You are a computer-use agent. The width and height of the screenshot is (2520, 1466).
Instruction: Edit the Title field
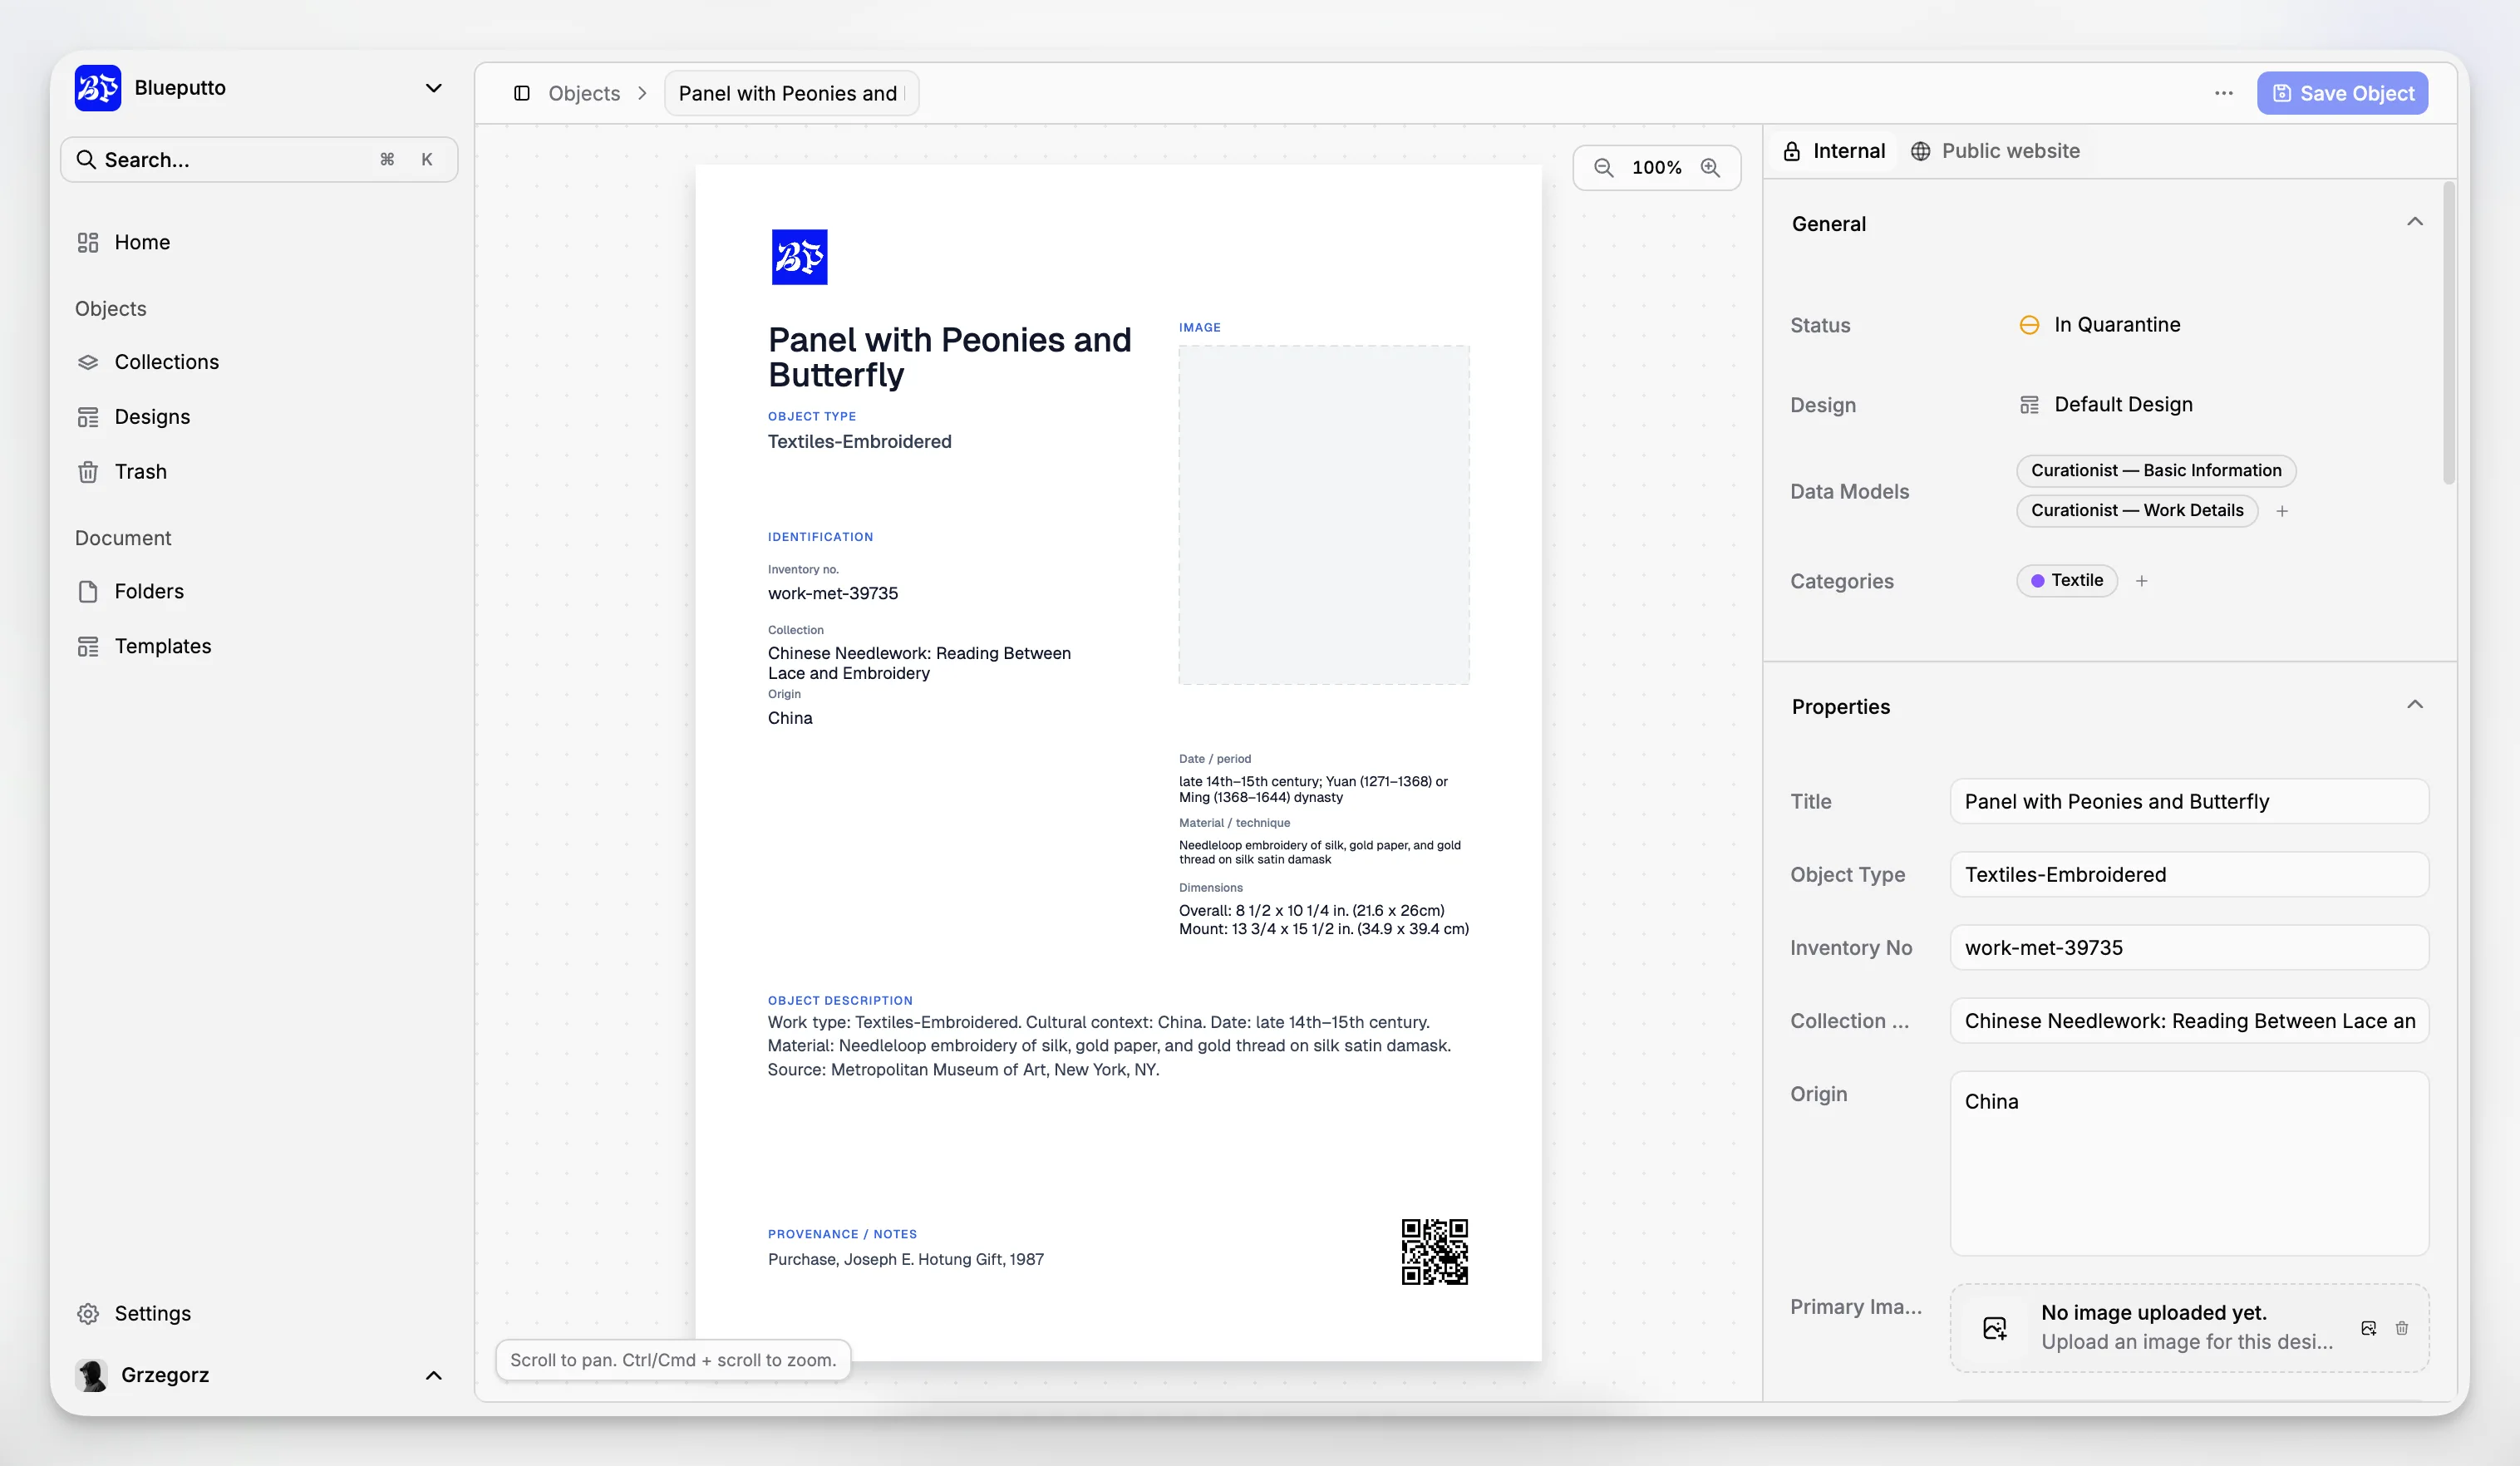pyautogui.click(x=2189, y=801)
